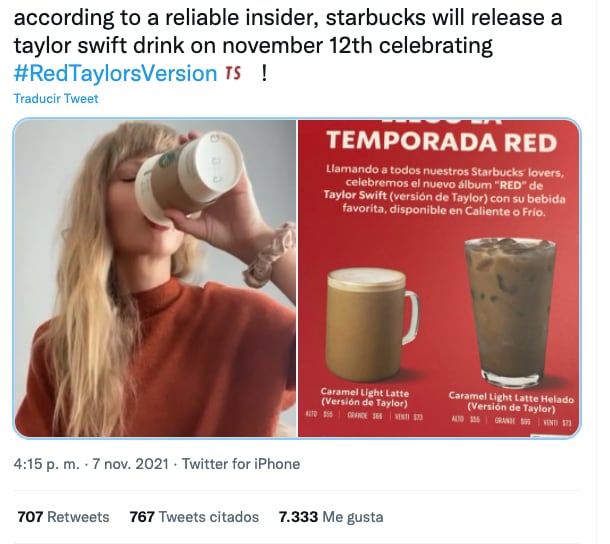610x544 pixels.
Task: Click the iced Caramel Light Latte Helado glass
Action: click(510, 312)
